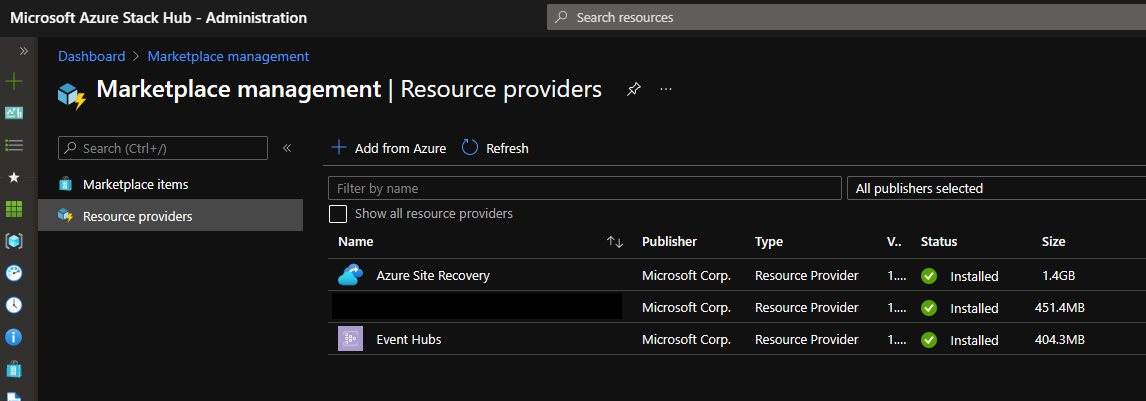This screenshot has height=401, width=1146.
Task: Click the Favorites star icon in sidebar
Action: [x=14, y=177]
